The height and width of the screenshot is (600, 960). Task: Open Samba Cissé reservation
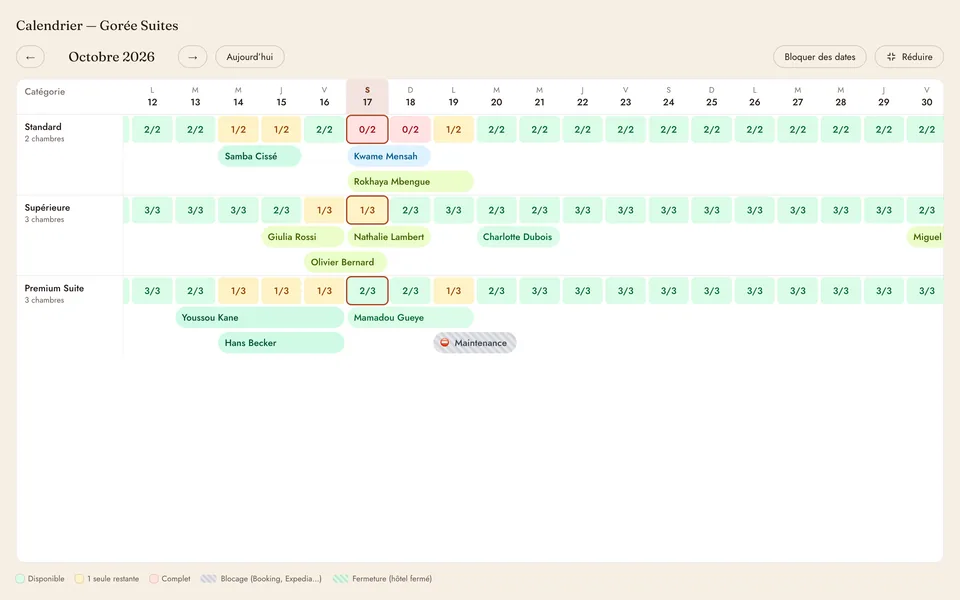coord(260,156)
